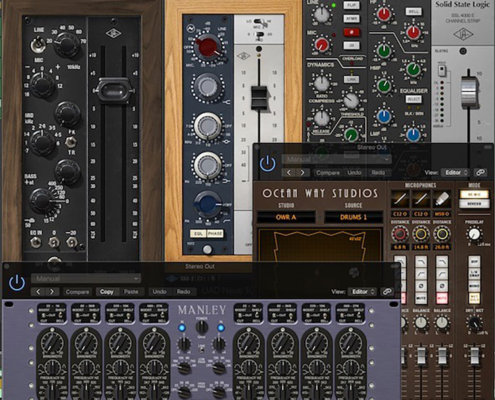Click Undo in Ocean Way plugin header

pos(354,173)
